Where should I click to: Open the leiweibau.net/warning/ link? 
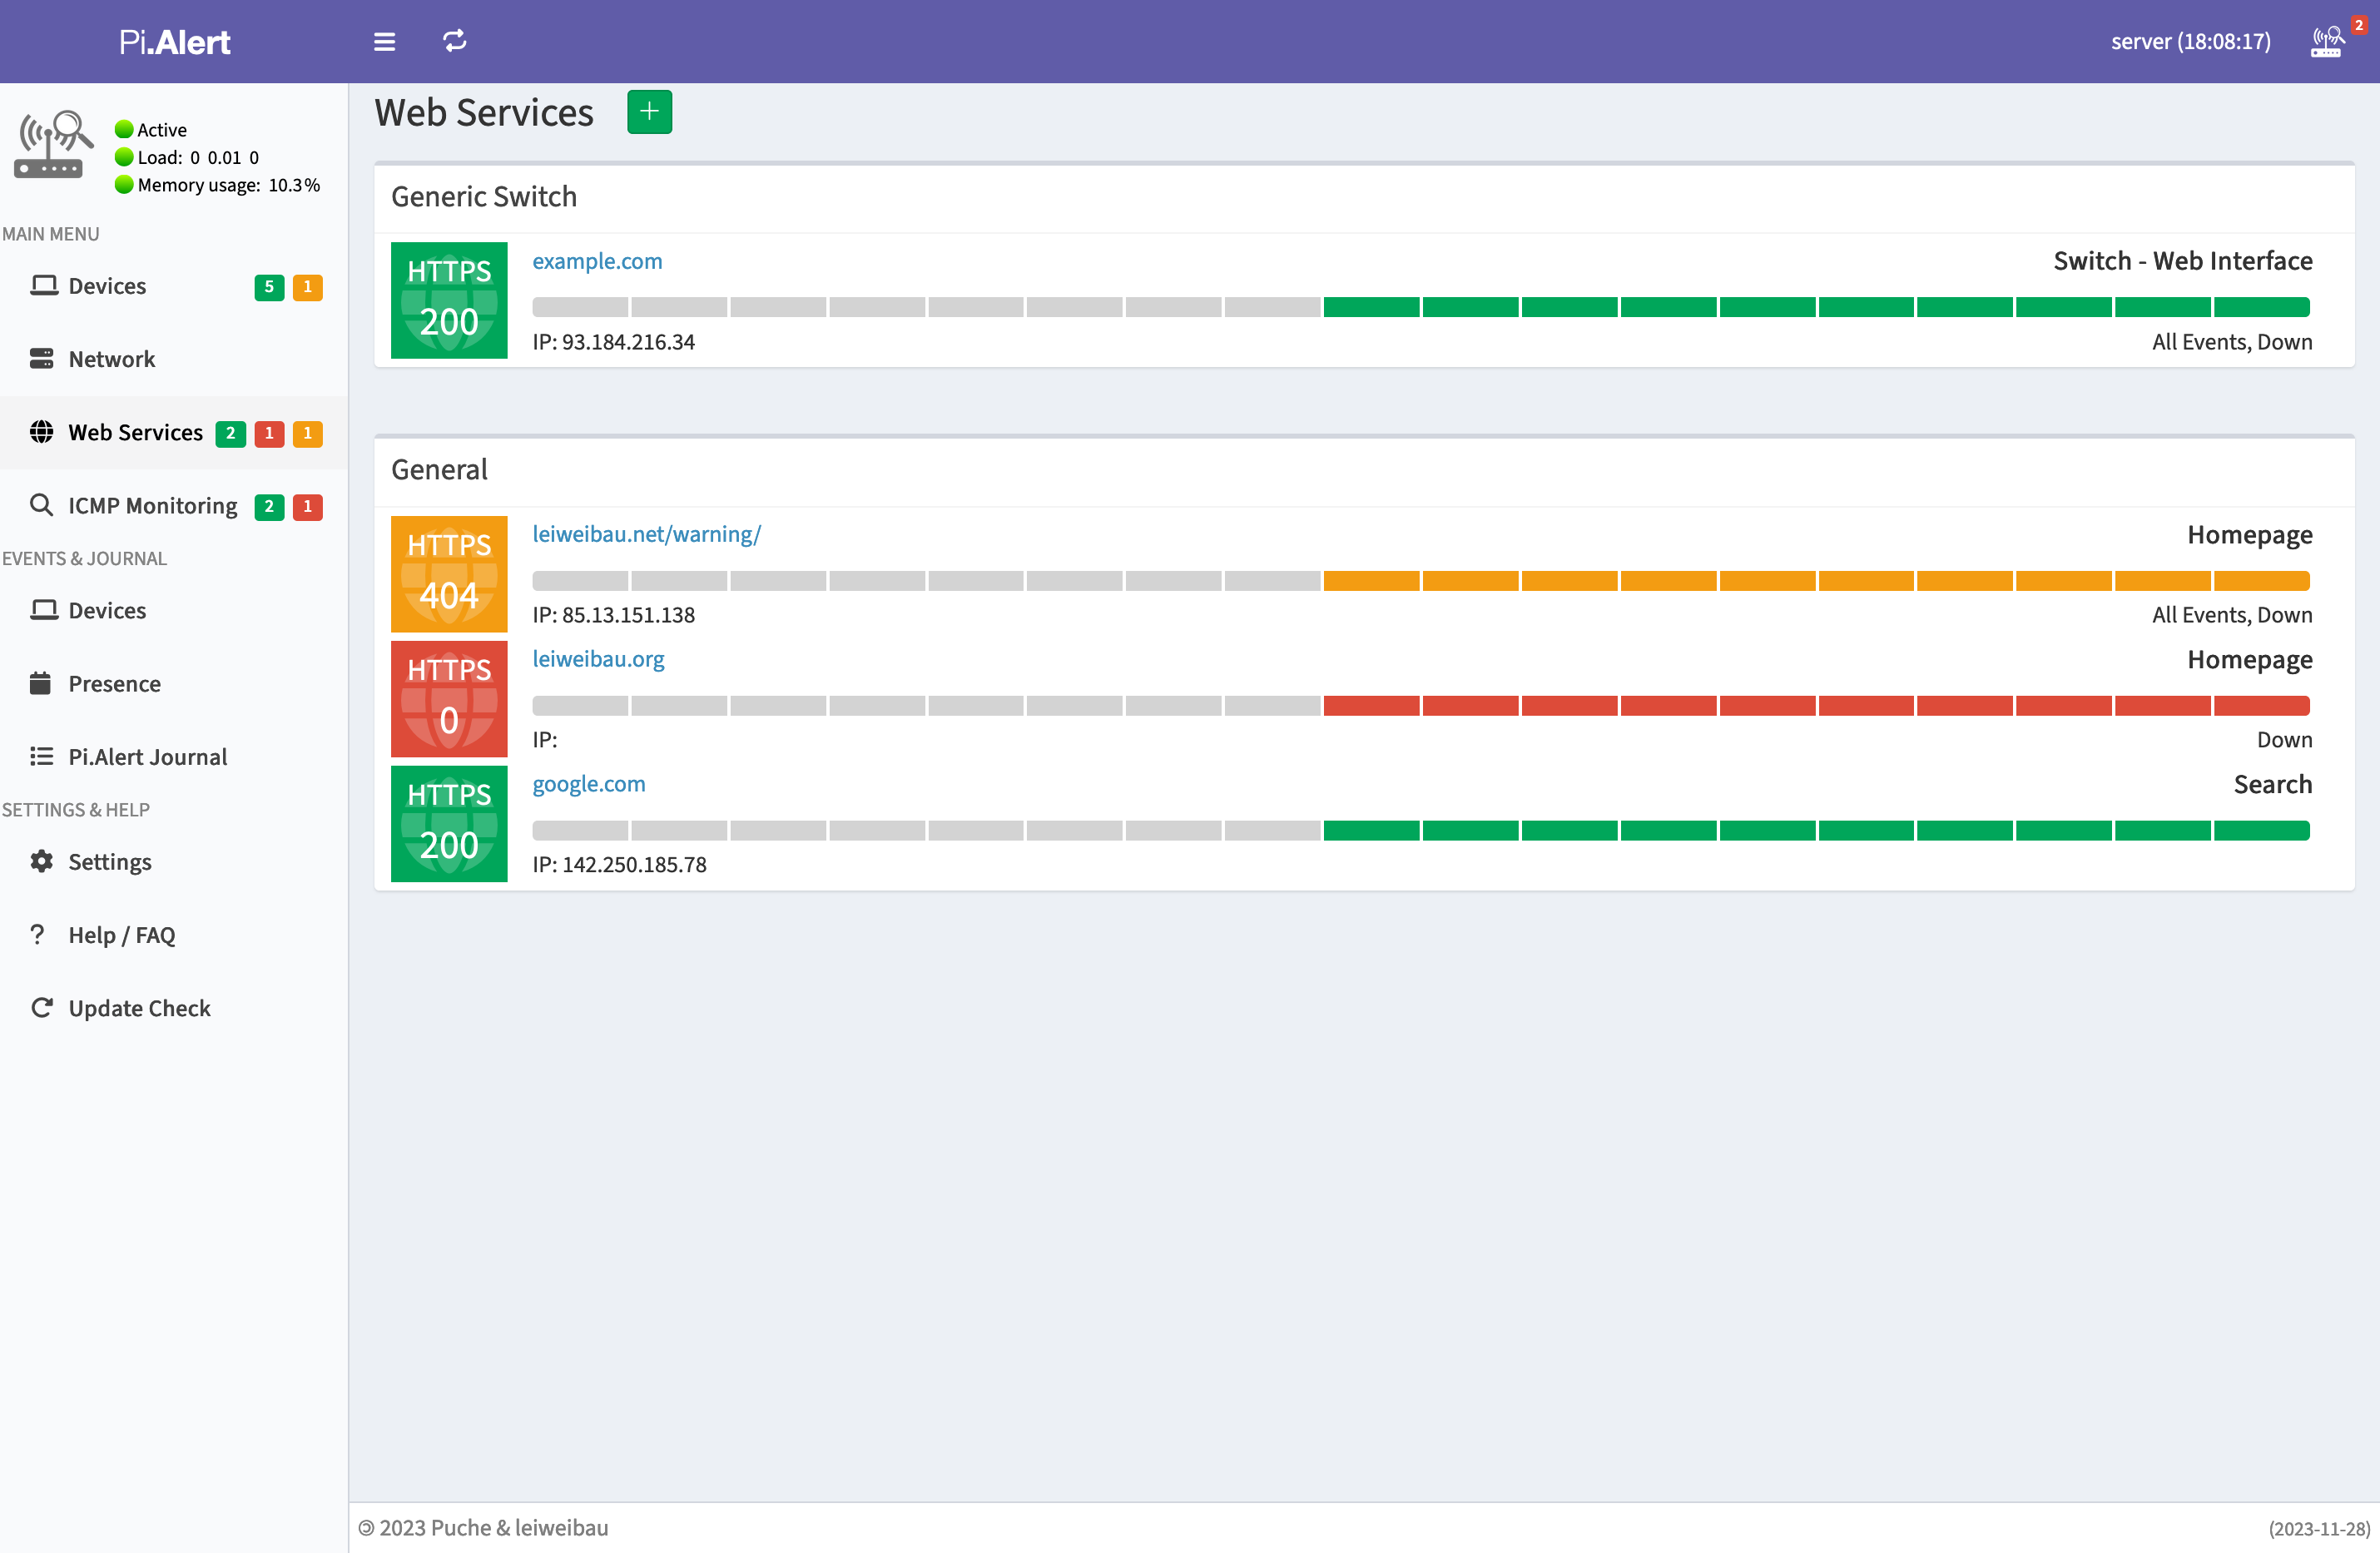(646, 534)
